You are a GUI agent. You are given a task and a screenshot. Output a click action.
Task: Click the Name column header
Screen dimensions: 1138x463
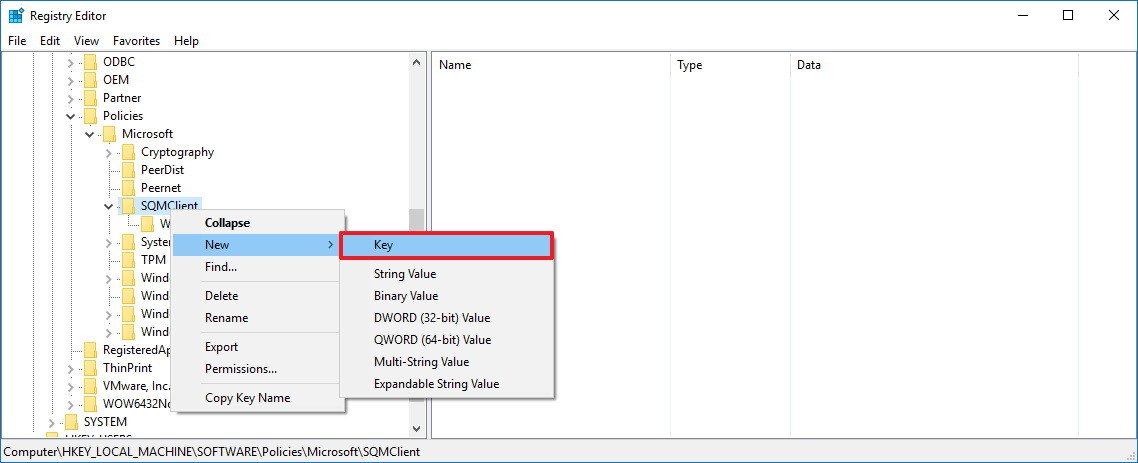[x=552, y=65]
